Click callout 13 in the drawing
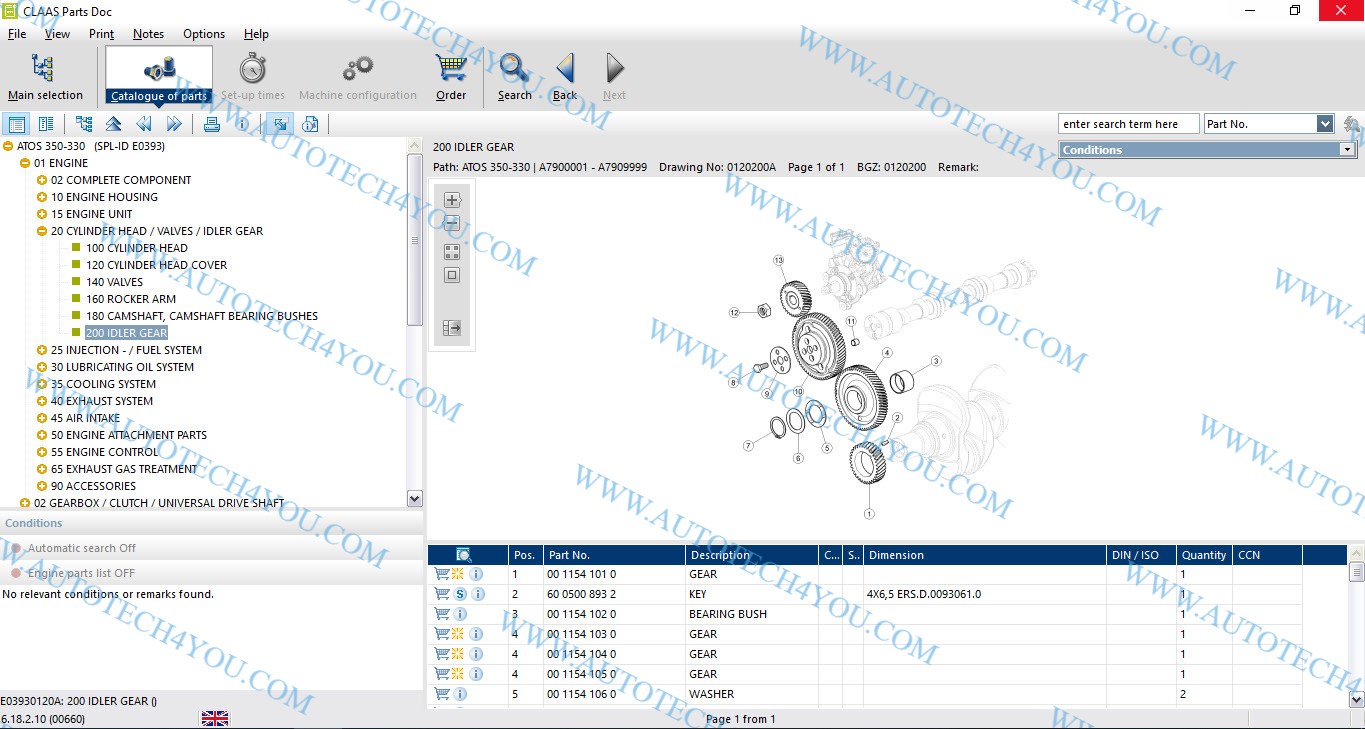The width and height of the screenshot is (1365, 729). coord(778,260)
